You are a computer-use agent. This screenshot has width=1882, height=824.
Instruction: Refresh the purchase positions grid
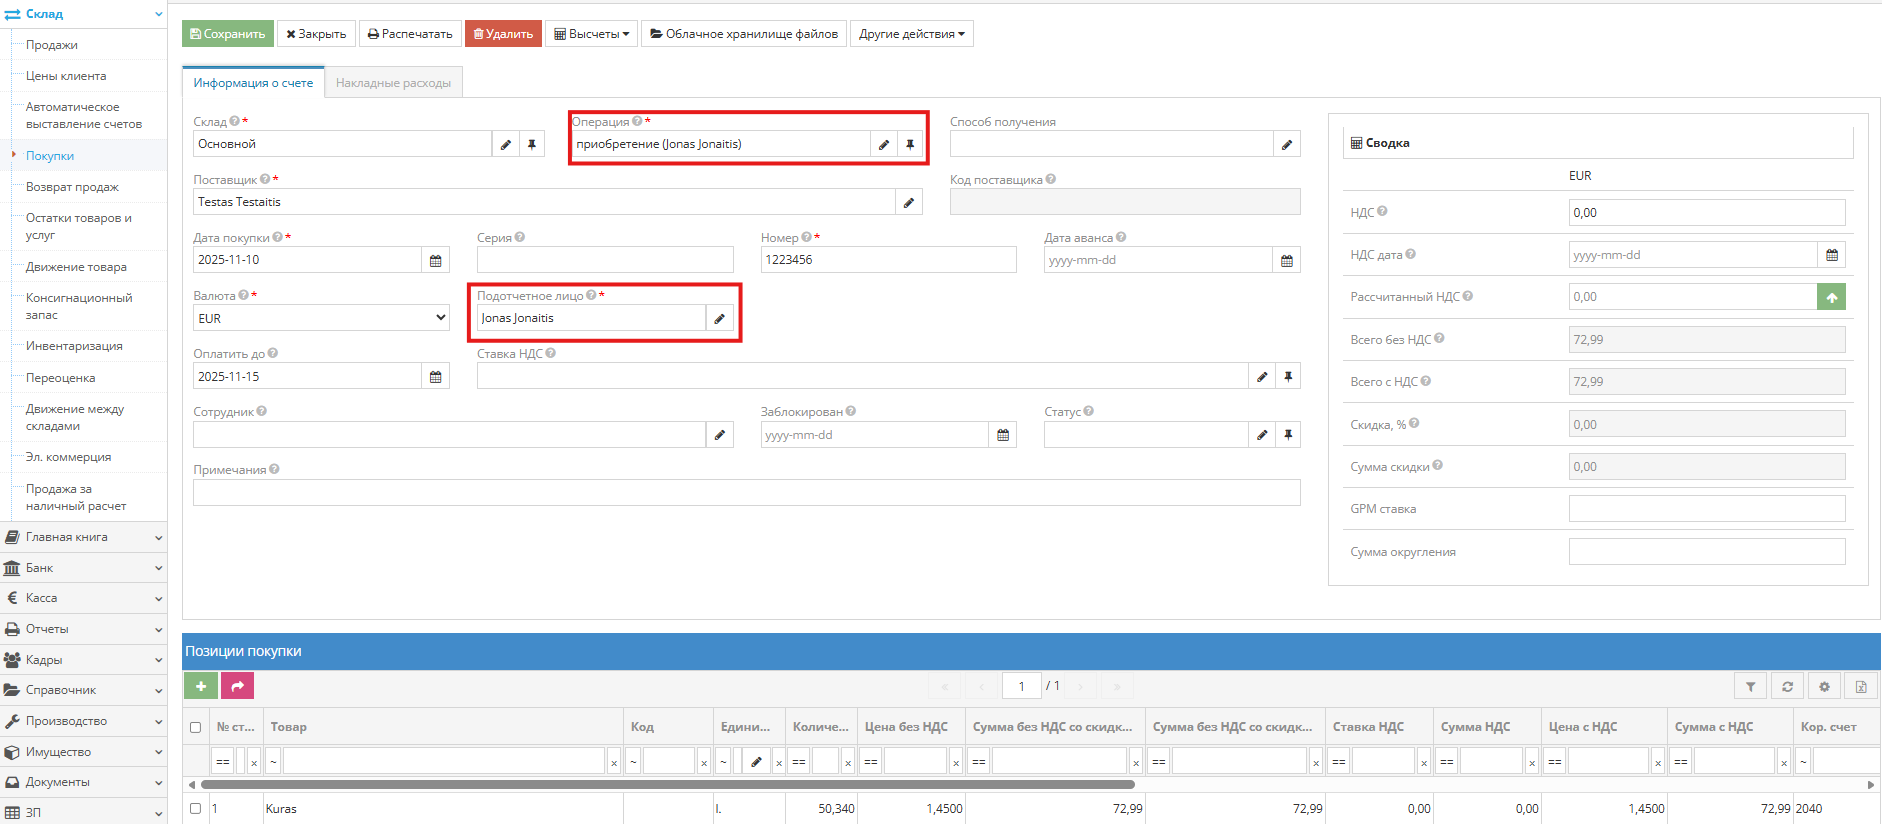[1787, 686]
